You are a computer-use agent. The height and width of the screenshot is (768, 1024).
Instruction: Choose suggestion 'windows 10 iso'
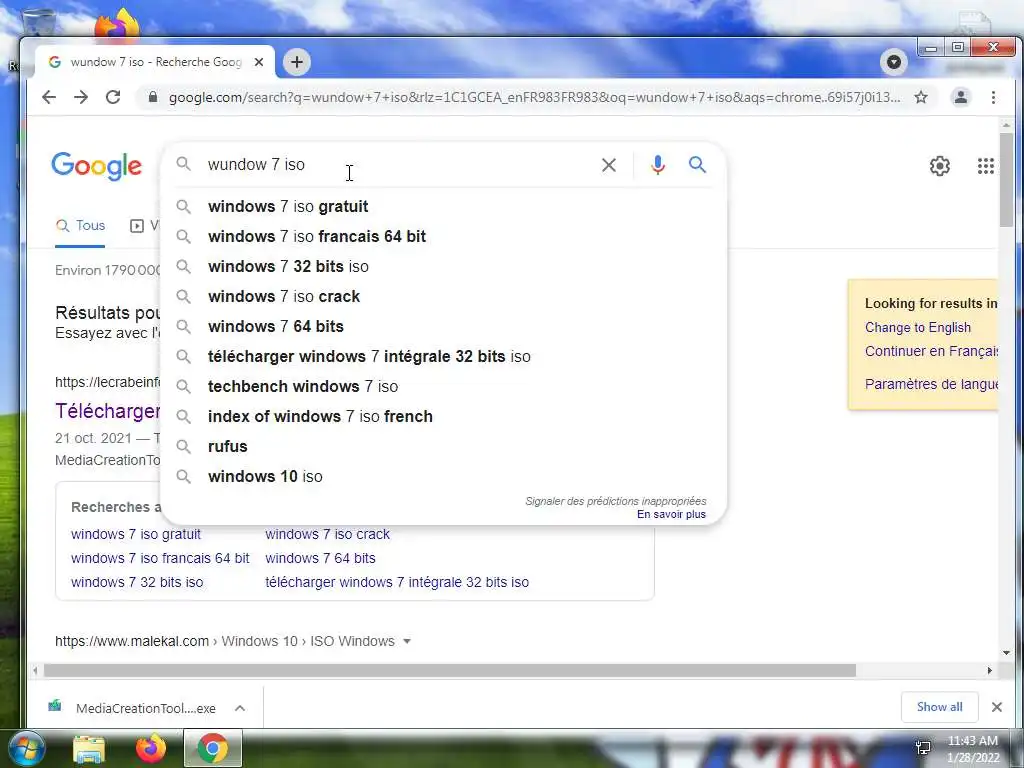[x=443, y=477]
